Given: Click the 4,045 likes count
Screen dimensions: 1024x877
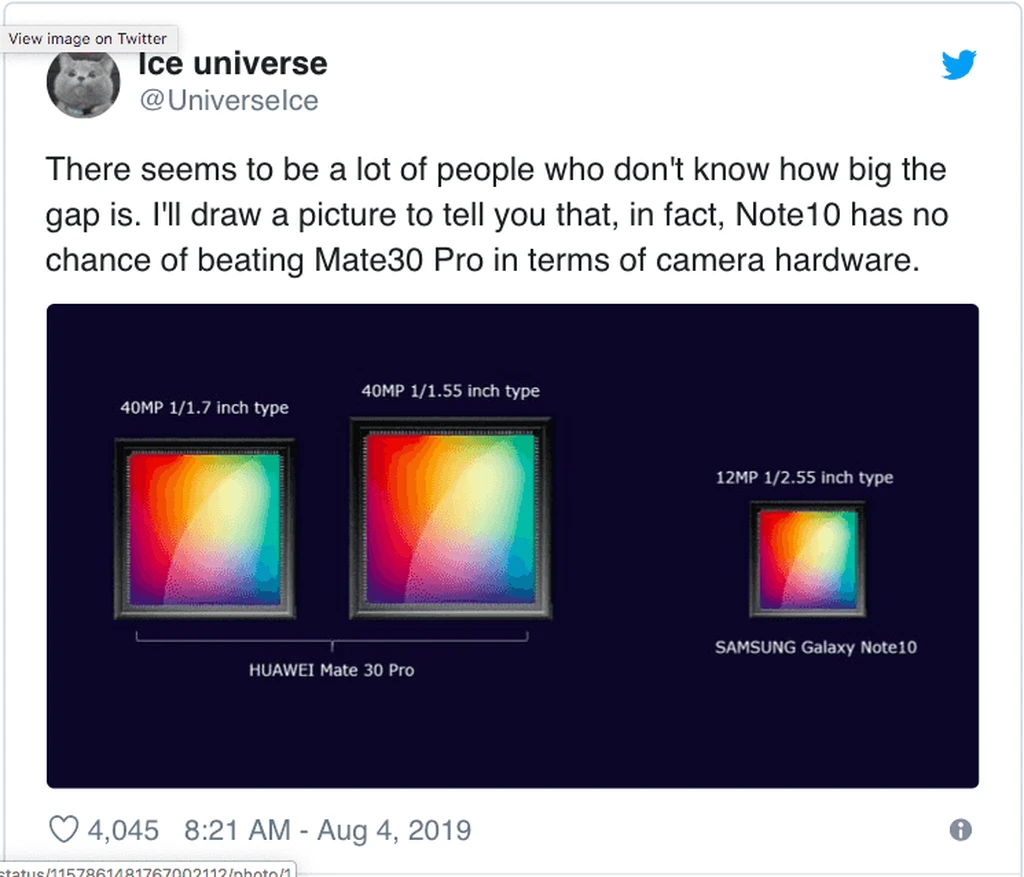Looking at the screenshot, I should coord(123,830).
